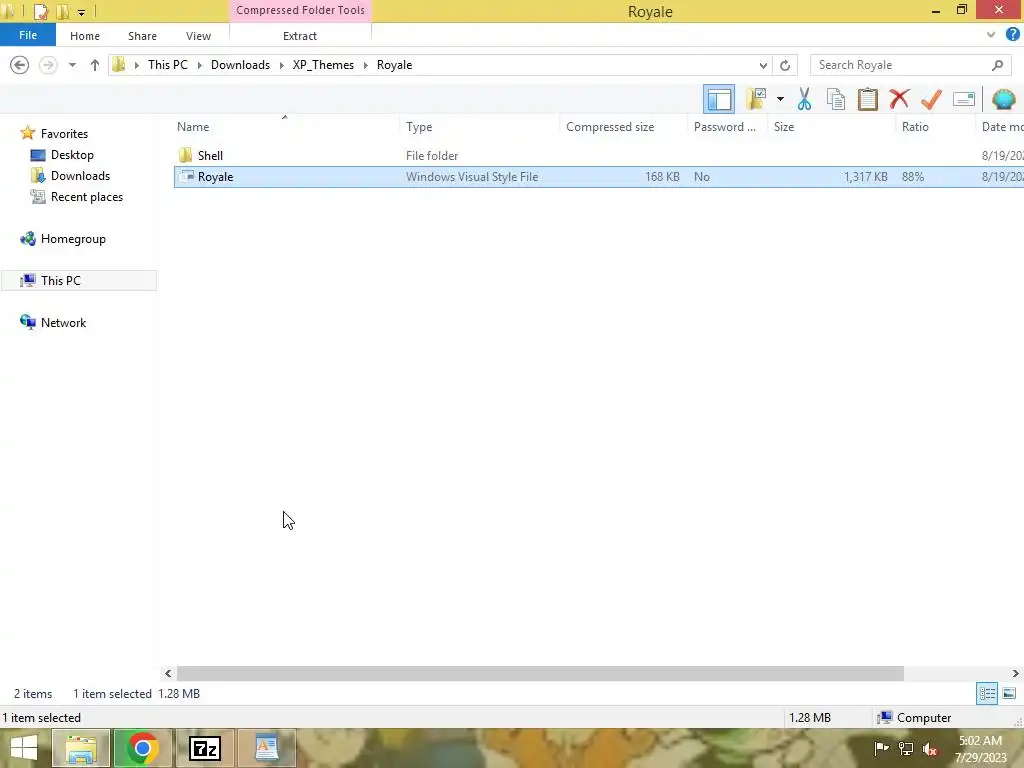Open the address bar history dropdown

click(x=763, y=65)
